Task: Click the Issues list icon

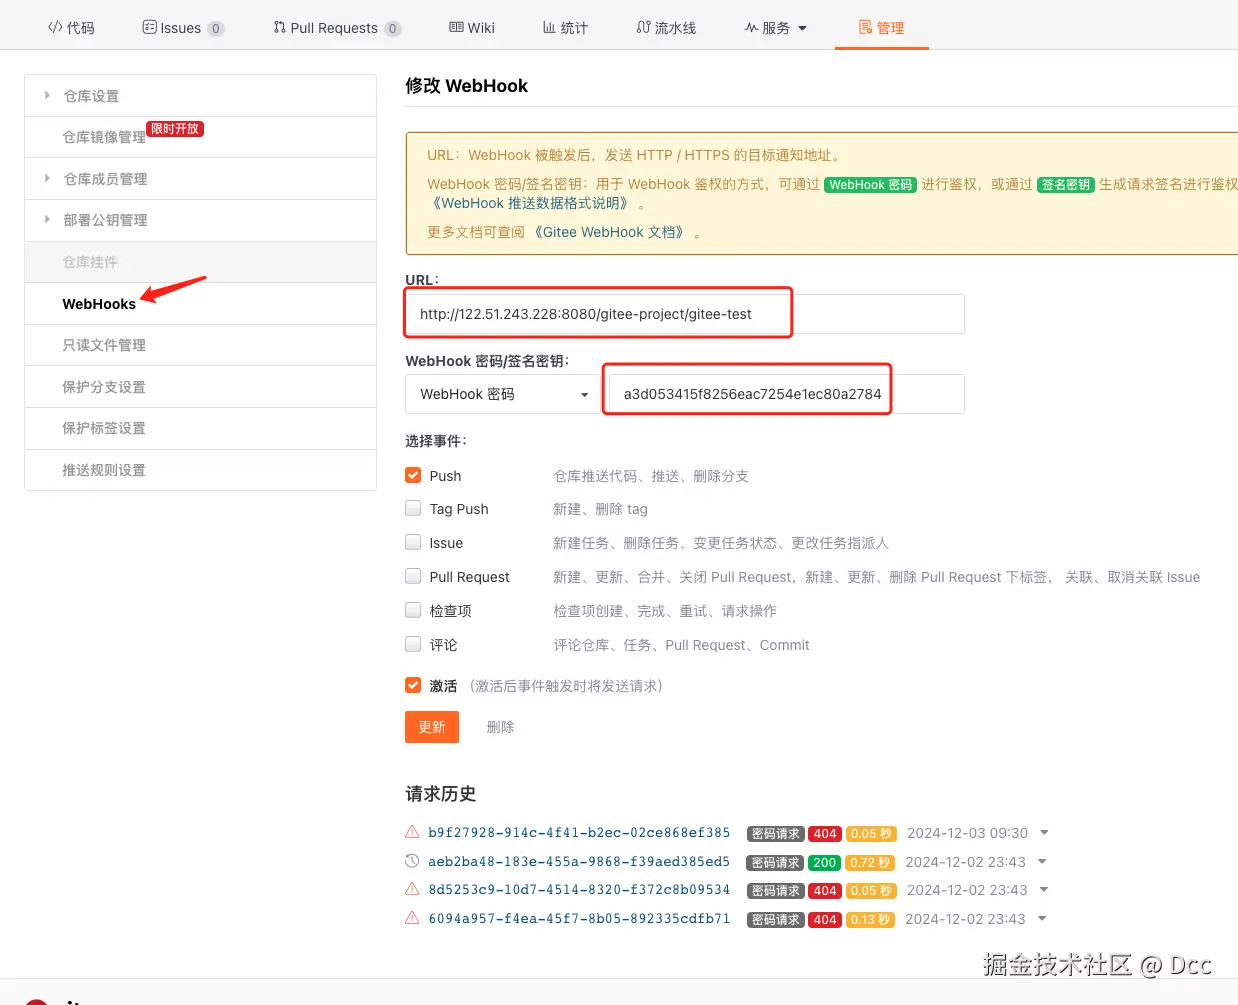Action: coord(150,27)
